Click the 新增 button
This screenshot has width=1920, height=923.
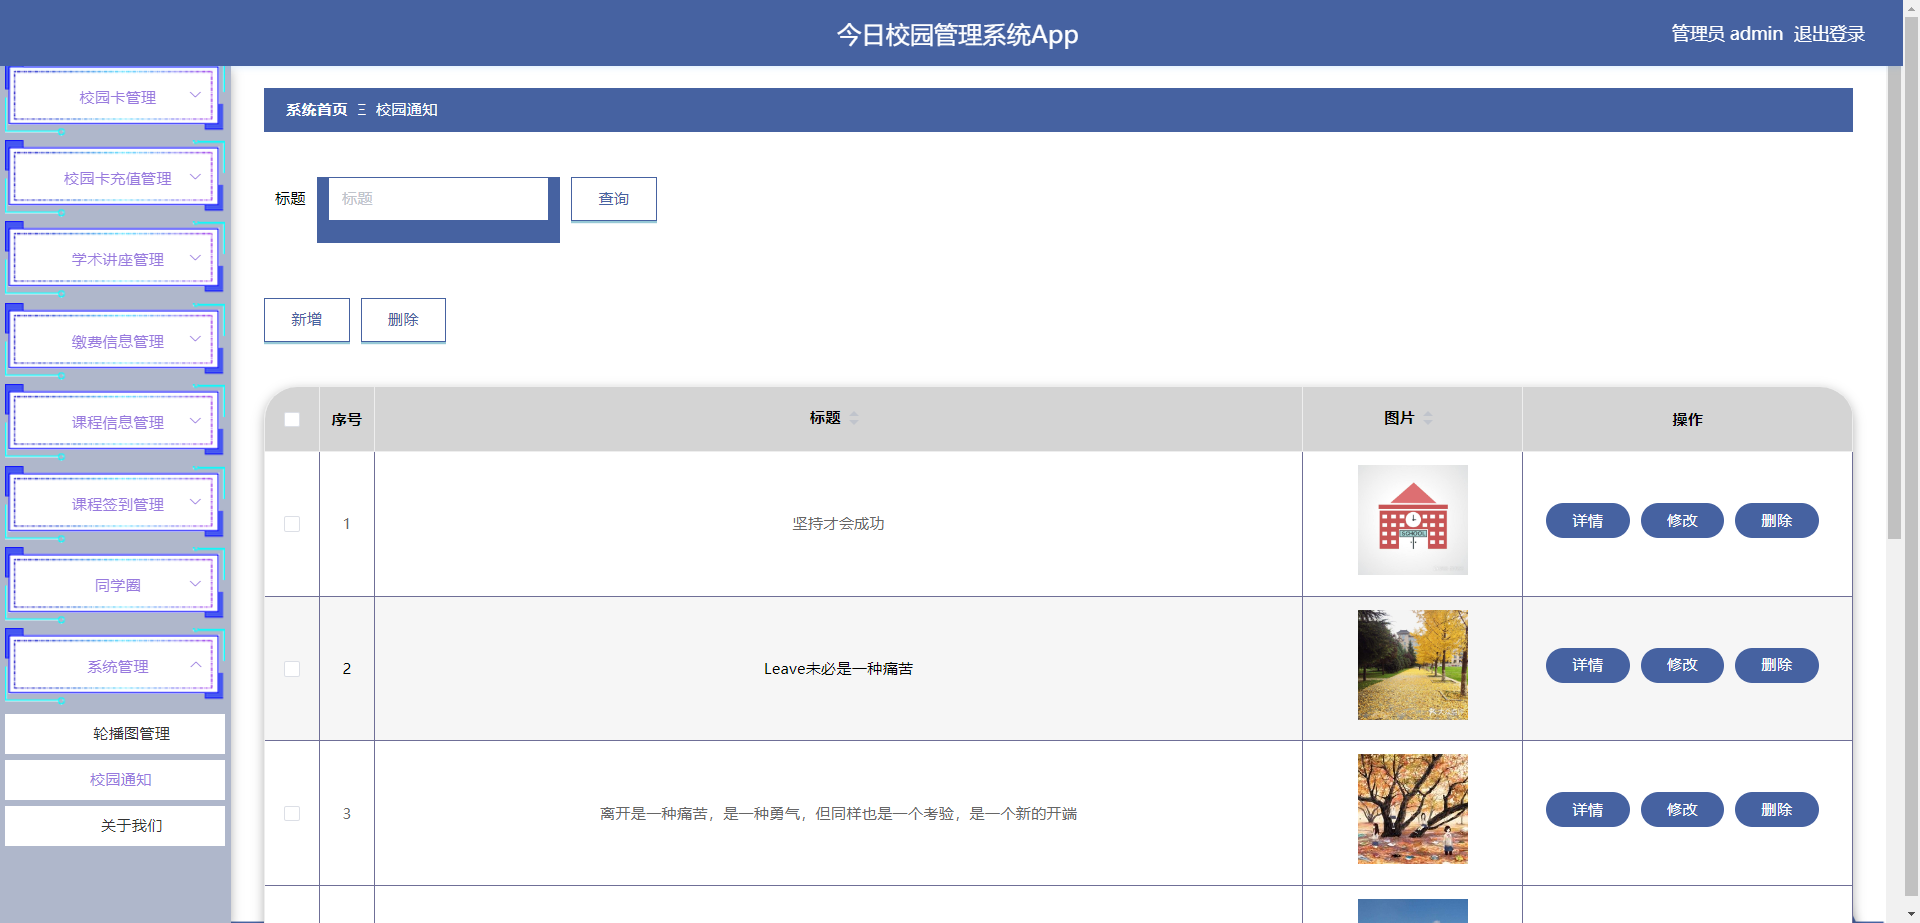(x=306, y=319)
